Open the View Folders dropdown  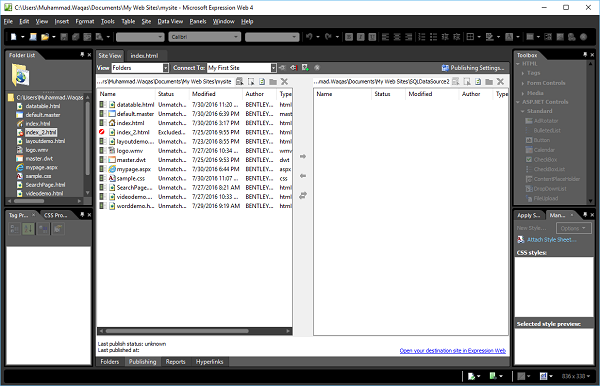click(165, 68)
